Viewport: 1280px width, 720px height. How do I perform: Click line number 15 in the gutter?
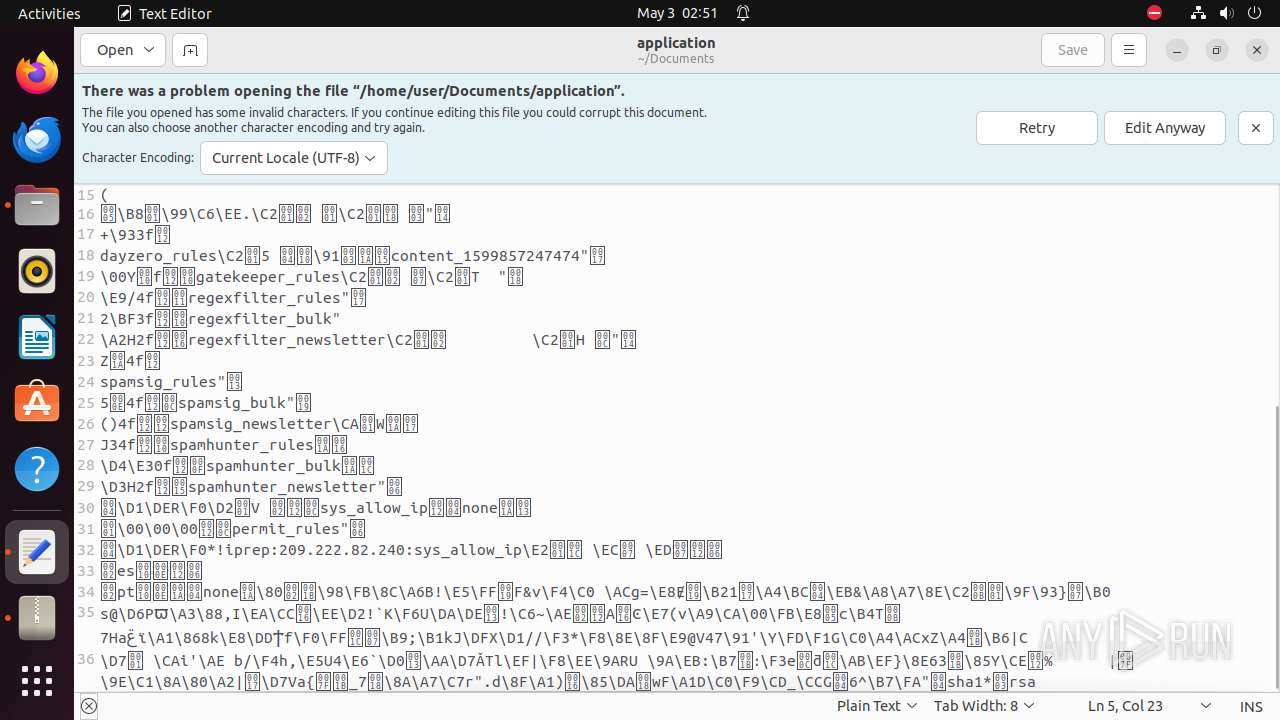pos(86,195)
